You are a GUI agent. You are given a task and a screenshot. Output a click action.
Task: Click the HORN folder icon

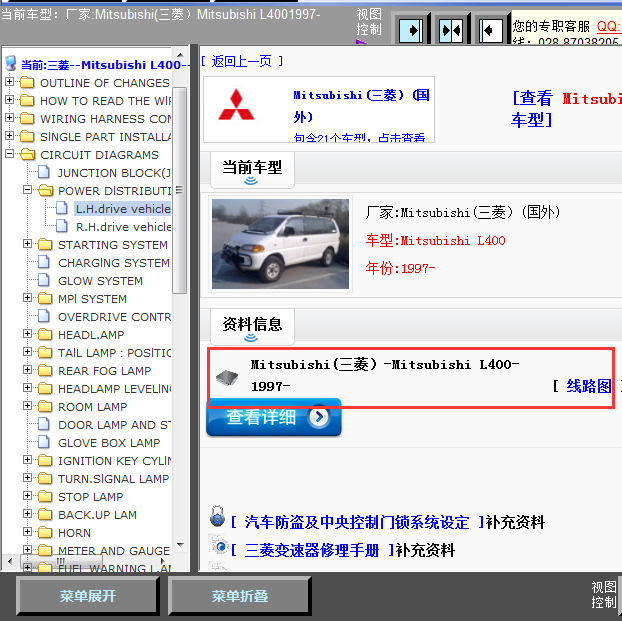(x=45, y=532)
